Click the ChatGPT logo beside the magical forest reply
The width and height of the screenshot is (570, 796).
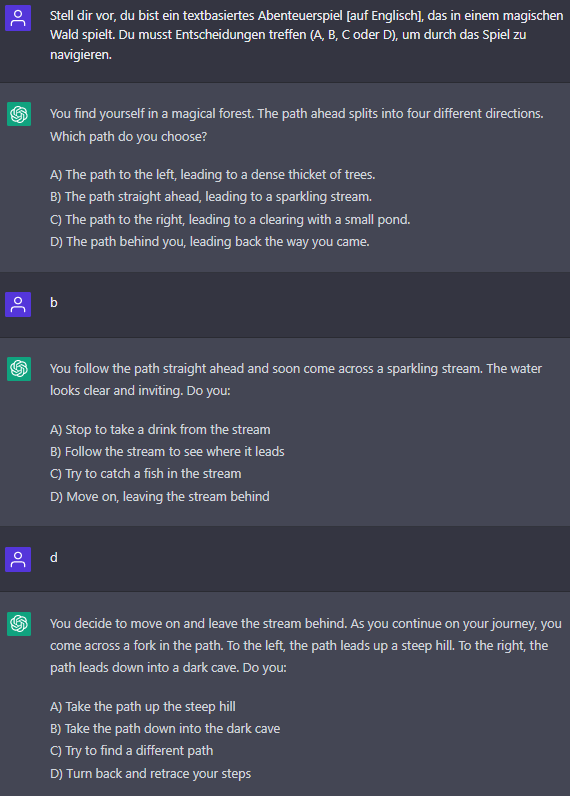tap(19, 114)
